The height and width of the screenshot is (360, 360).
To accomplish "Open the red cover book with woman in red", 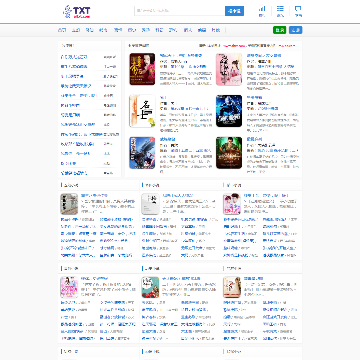I will (142, 69).
